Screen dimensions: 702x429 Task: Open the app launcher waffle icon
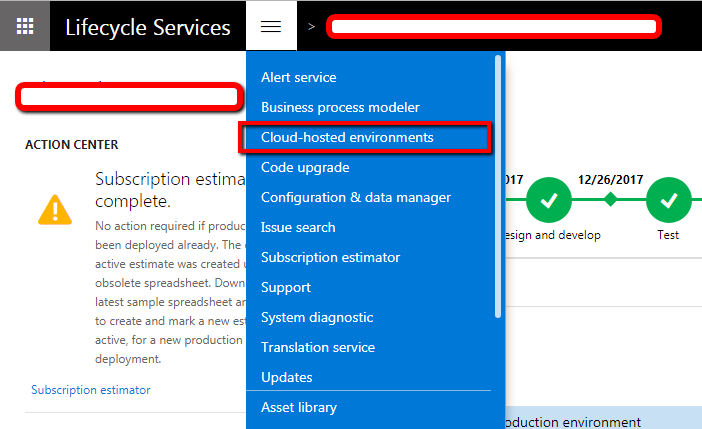click(x=25, y=26)
